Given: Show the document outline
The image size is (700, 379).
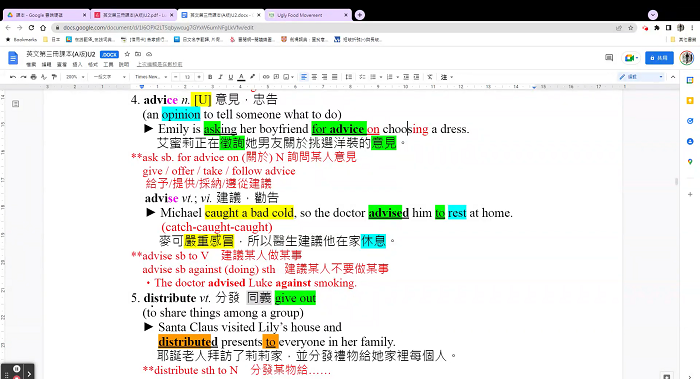Looking at the screenshot, I should click(x=16, y=104).
